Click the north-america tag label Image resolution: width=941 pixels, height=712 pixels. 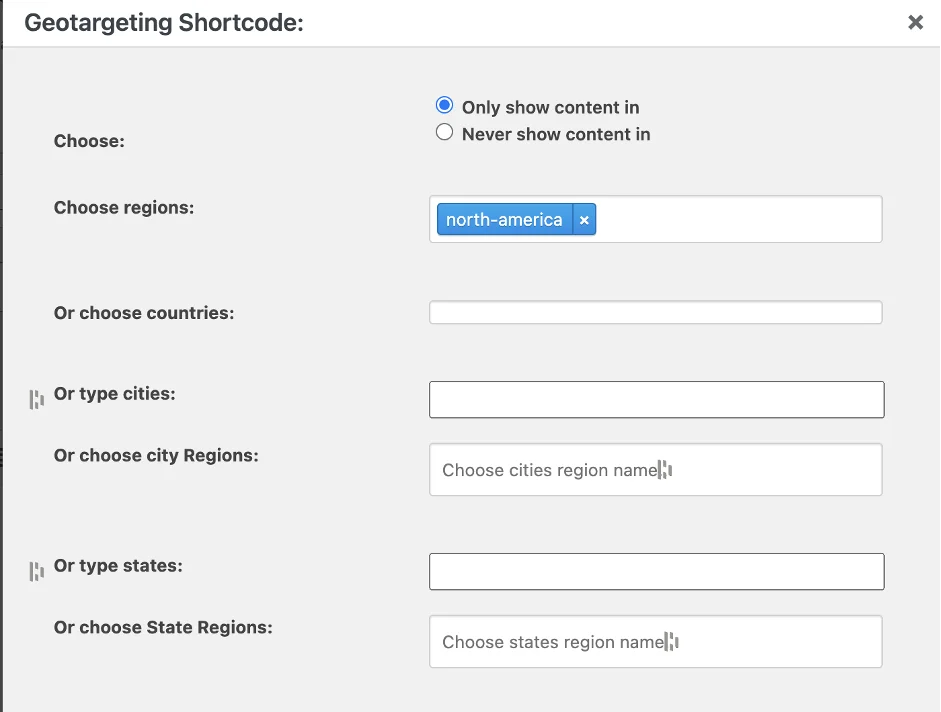[x=504, y=220]
